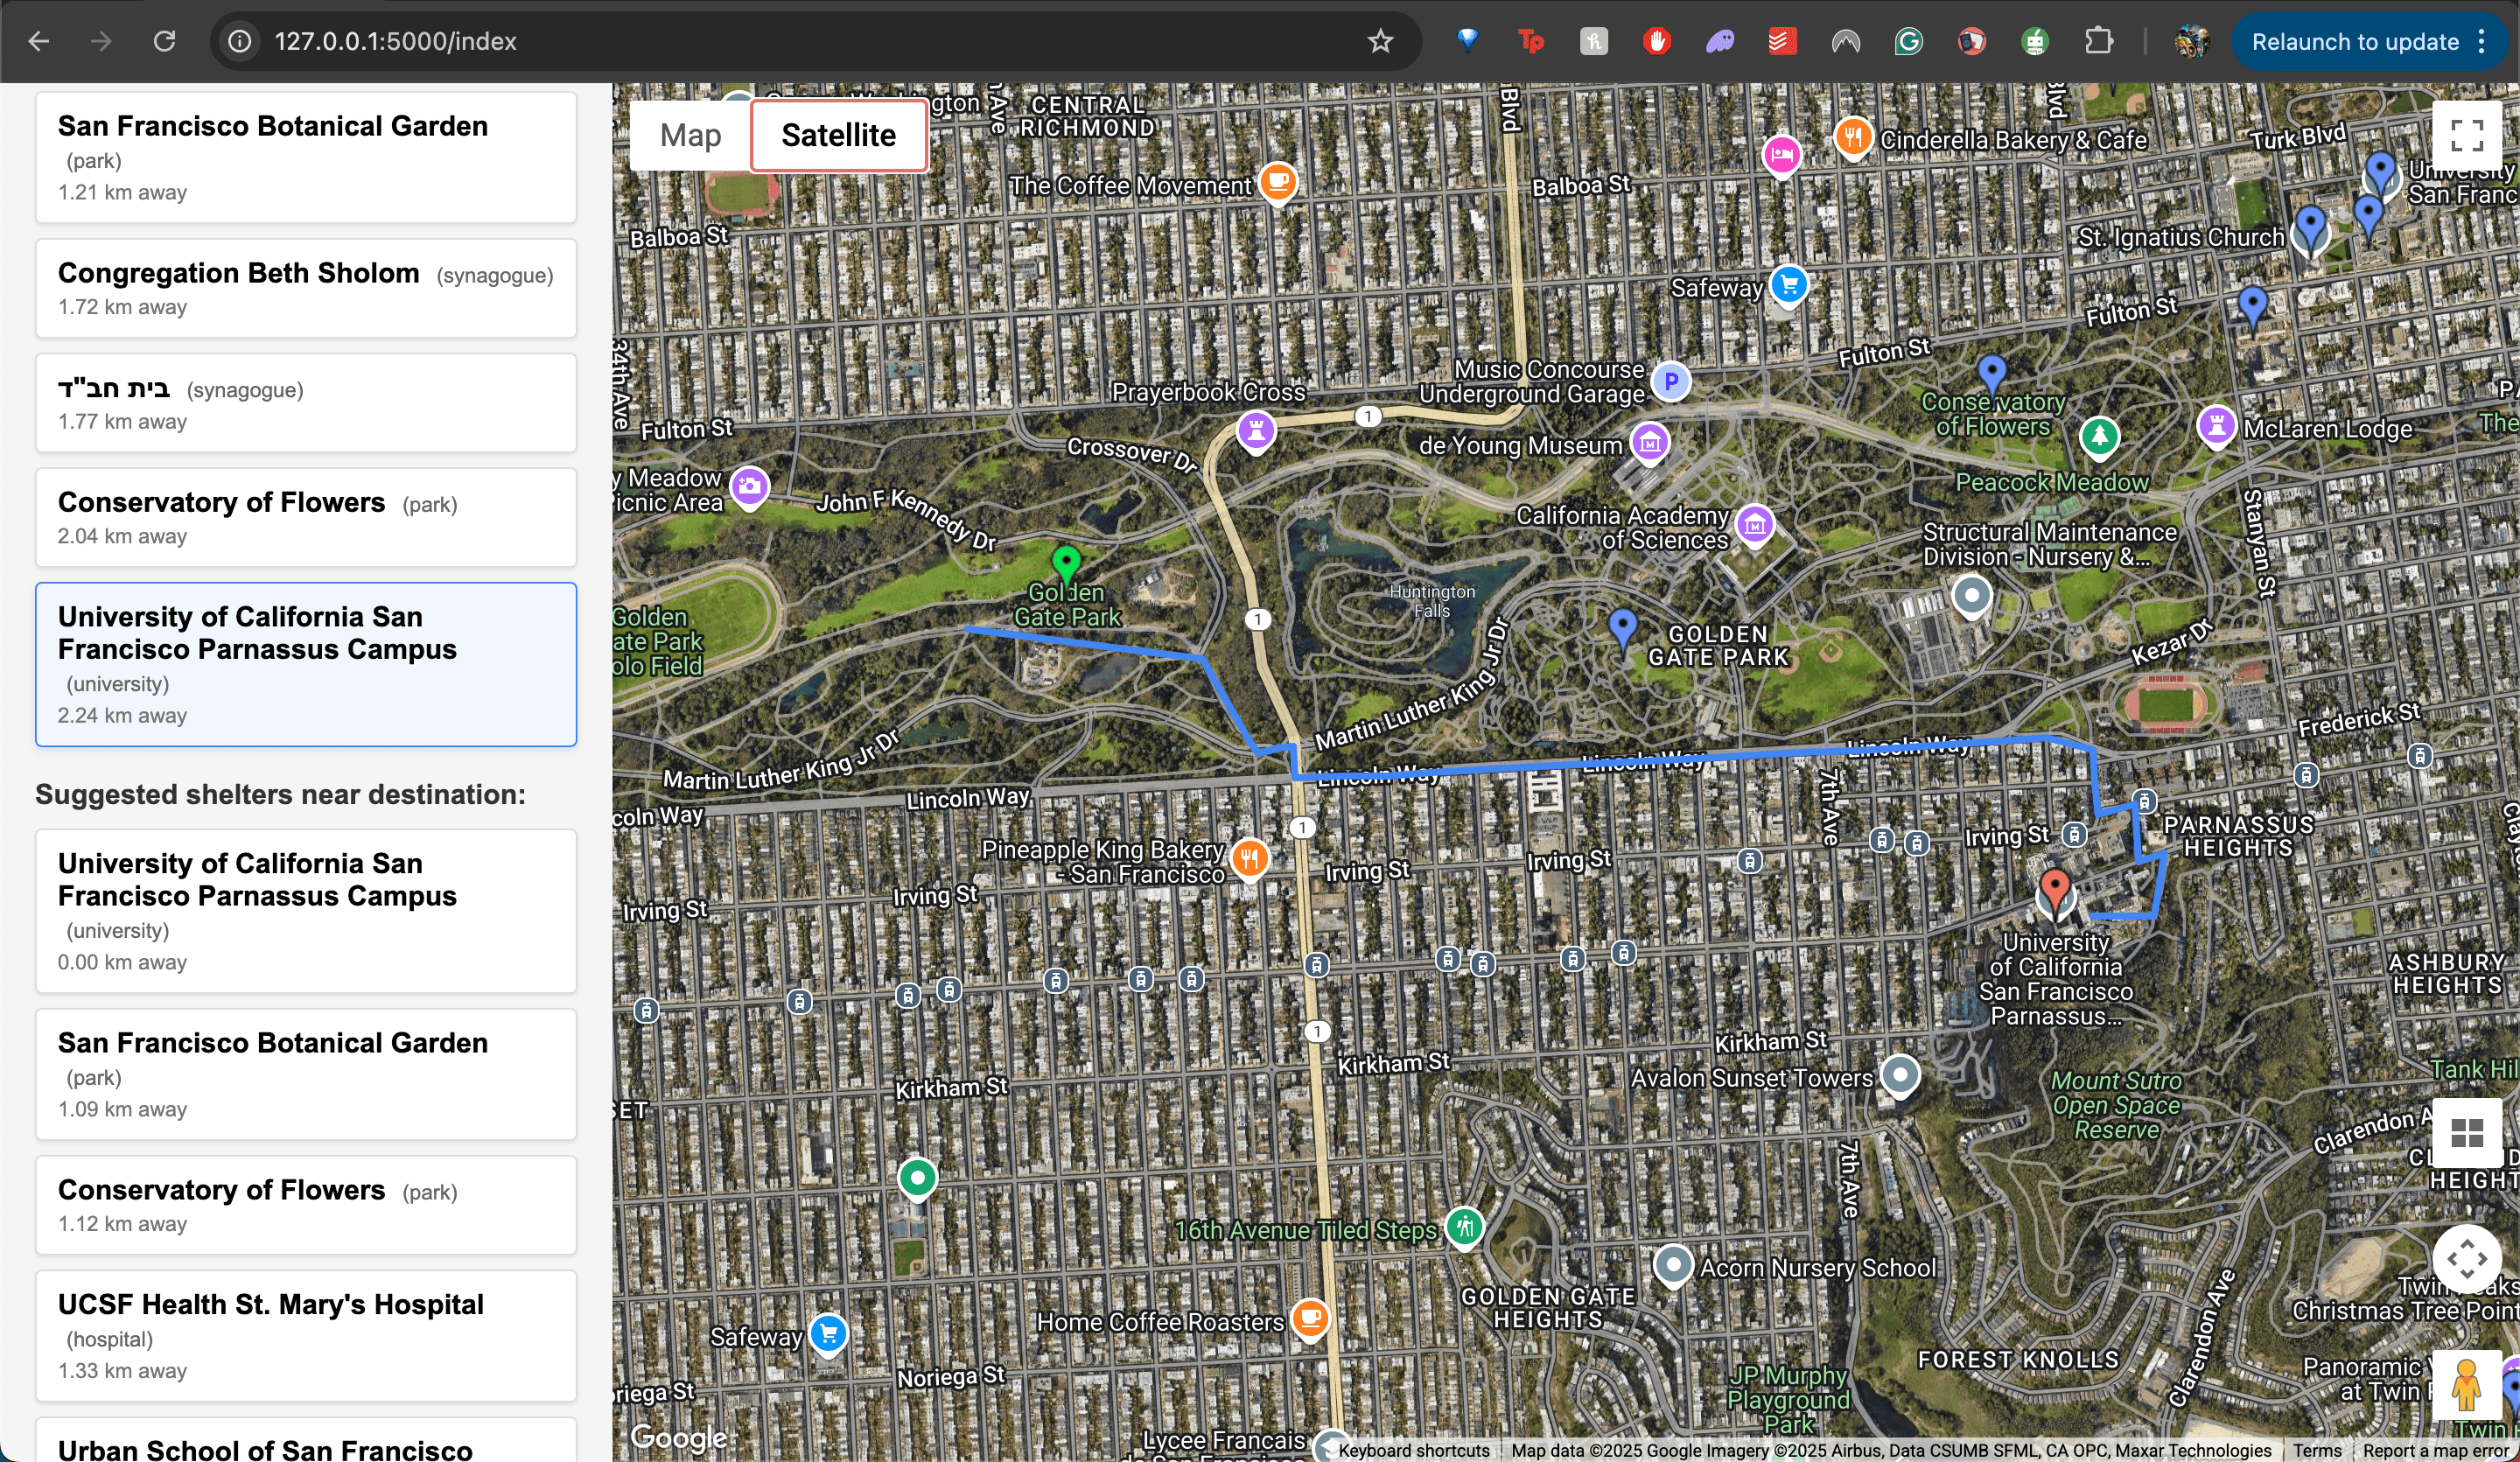Image resolution: width=2520 pixels, height=1462 pixels.
Task: Open the map tilt grid control
Action: (x=2465, y=1132)
